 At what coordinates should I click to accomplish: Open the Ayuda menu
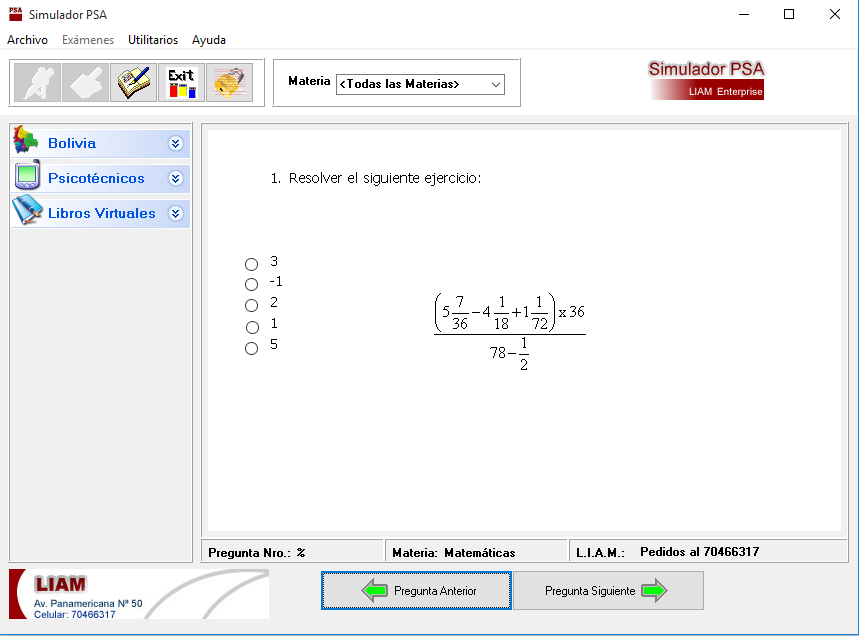[x=209, y=40]
